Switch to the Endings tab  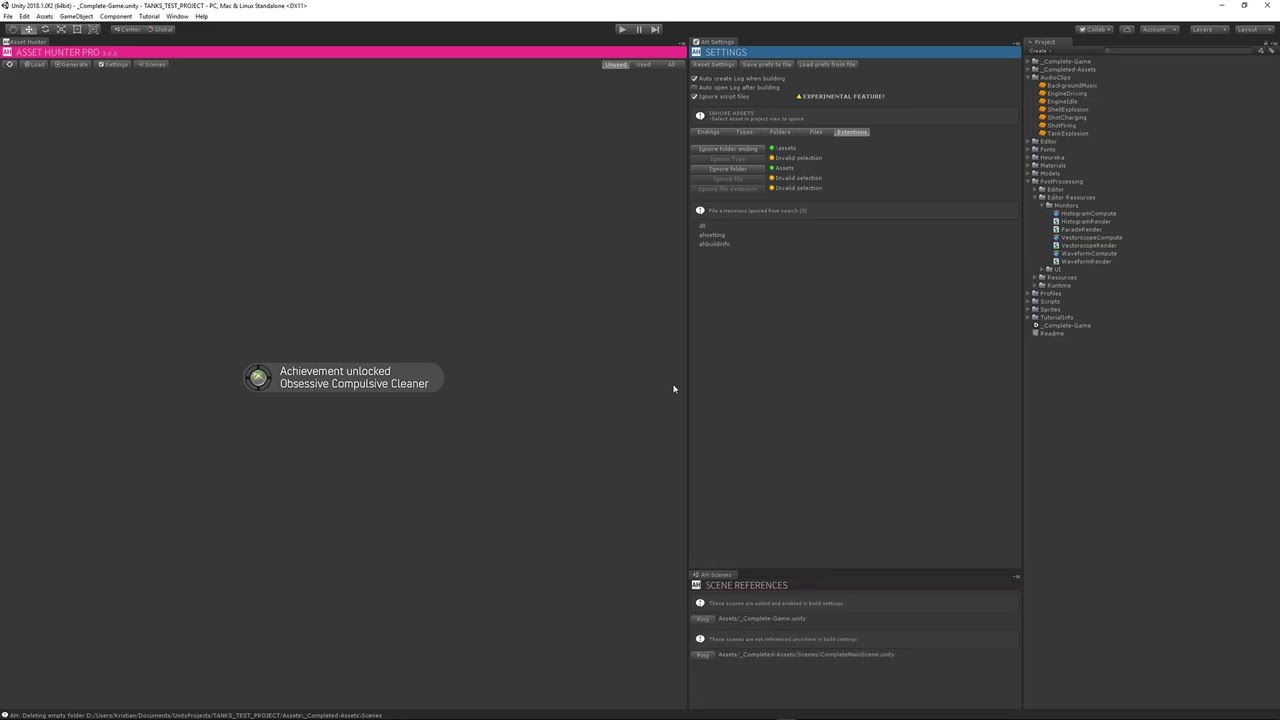[x=708, y=132]
